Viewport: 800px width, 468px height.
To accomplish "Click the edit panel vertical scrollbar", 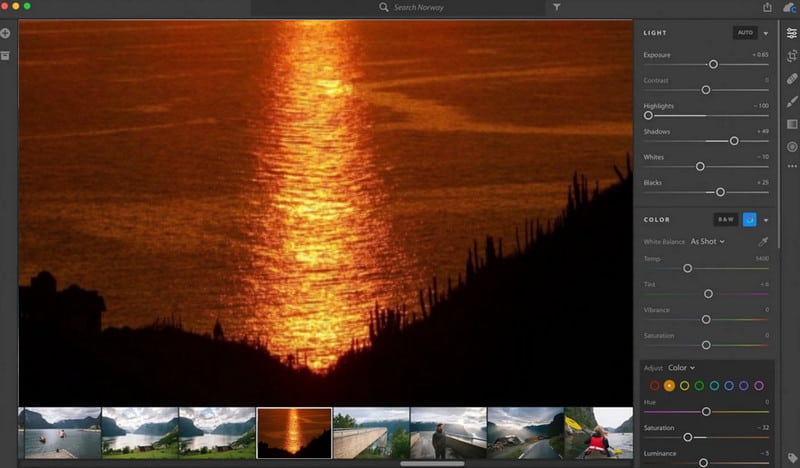I will pyautogui.click(x=778, y=135).
